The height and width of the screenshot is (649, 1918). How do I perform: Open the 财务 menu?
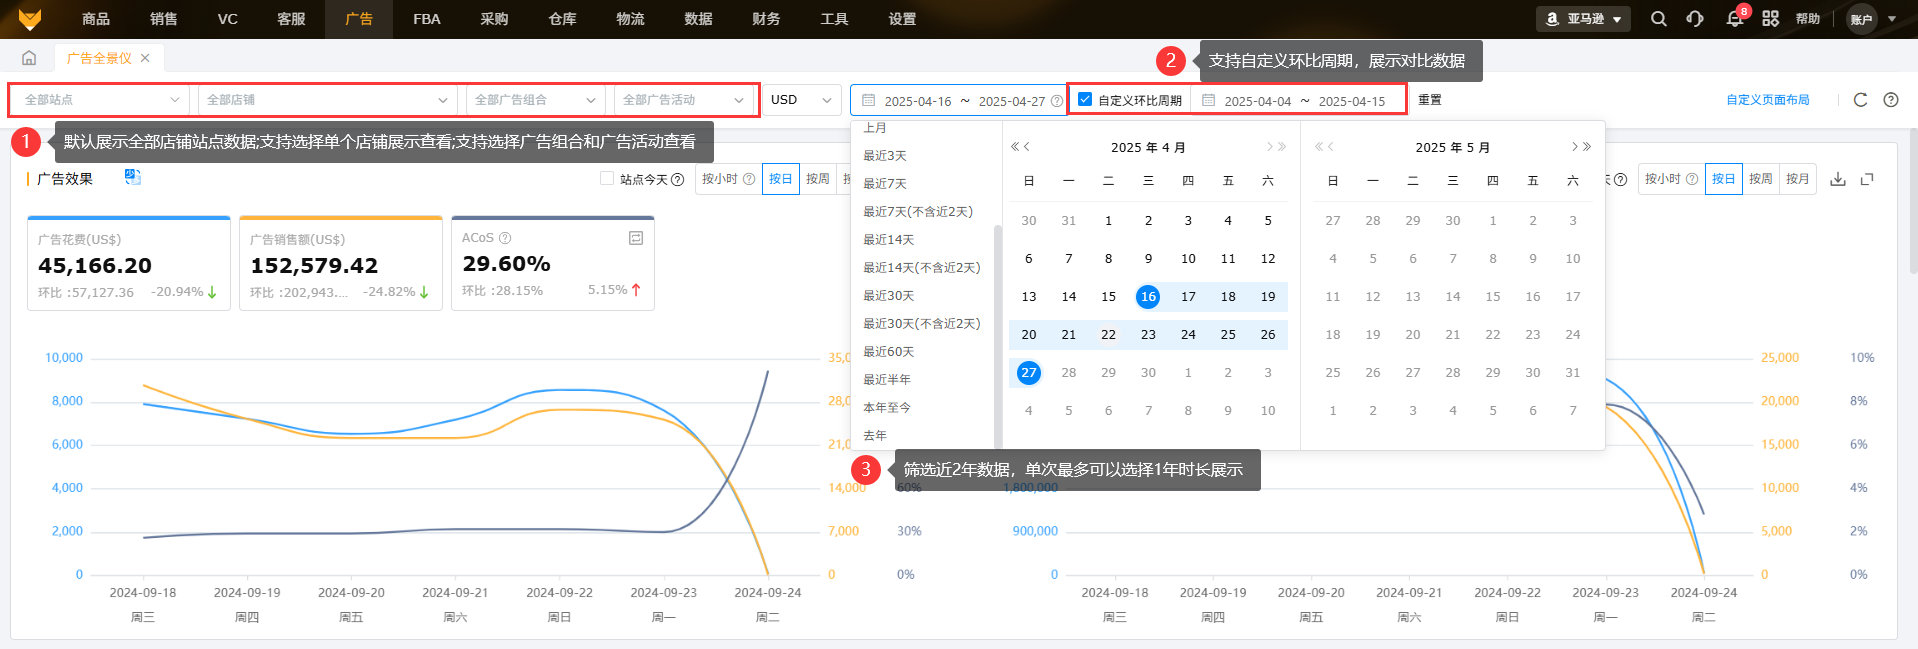[766, 19]
